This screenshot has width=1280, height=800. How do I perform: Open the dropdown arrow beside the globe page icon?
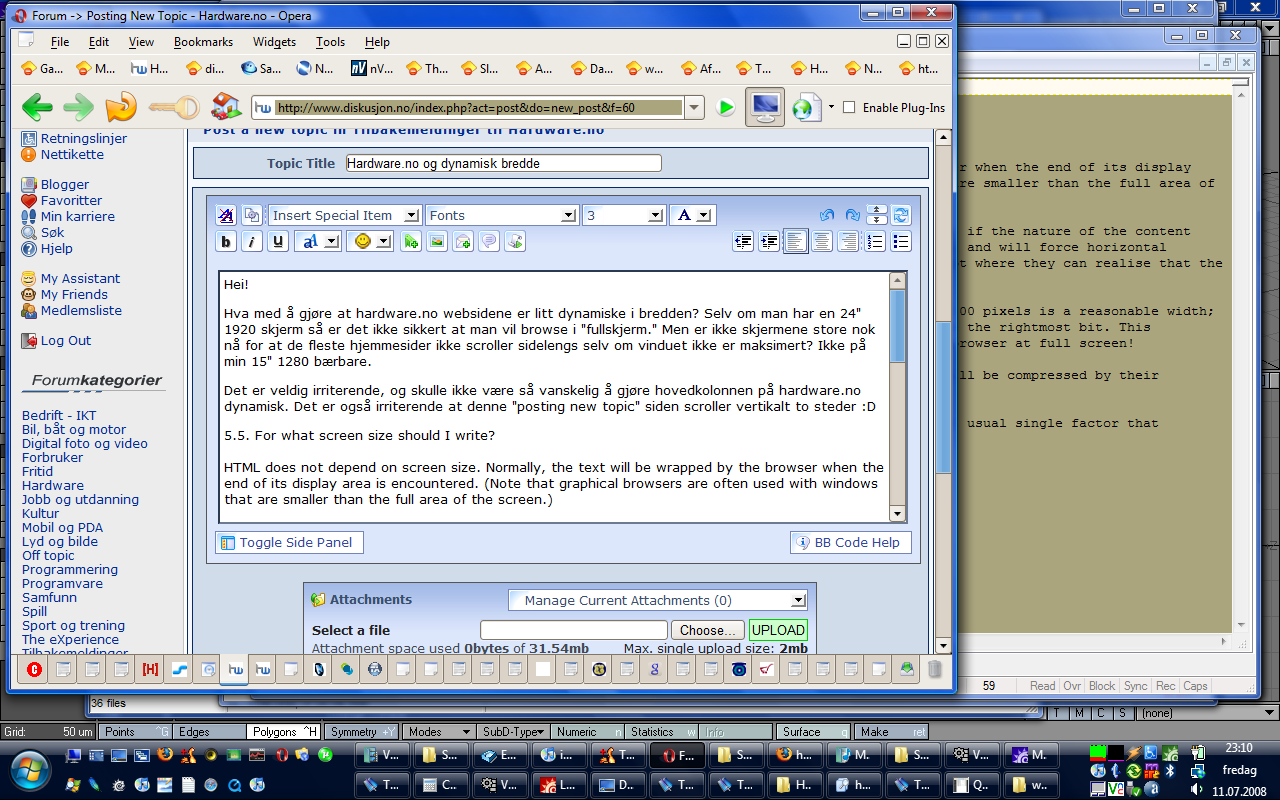tap(831, 107)
